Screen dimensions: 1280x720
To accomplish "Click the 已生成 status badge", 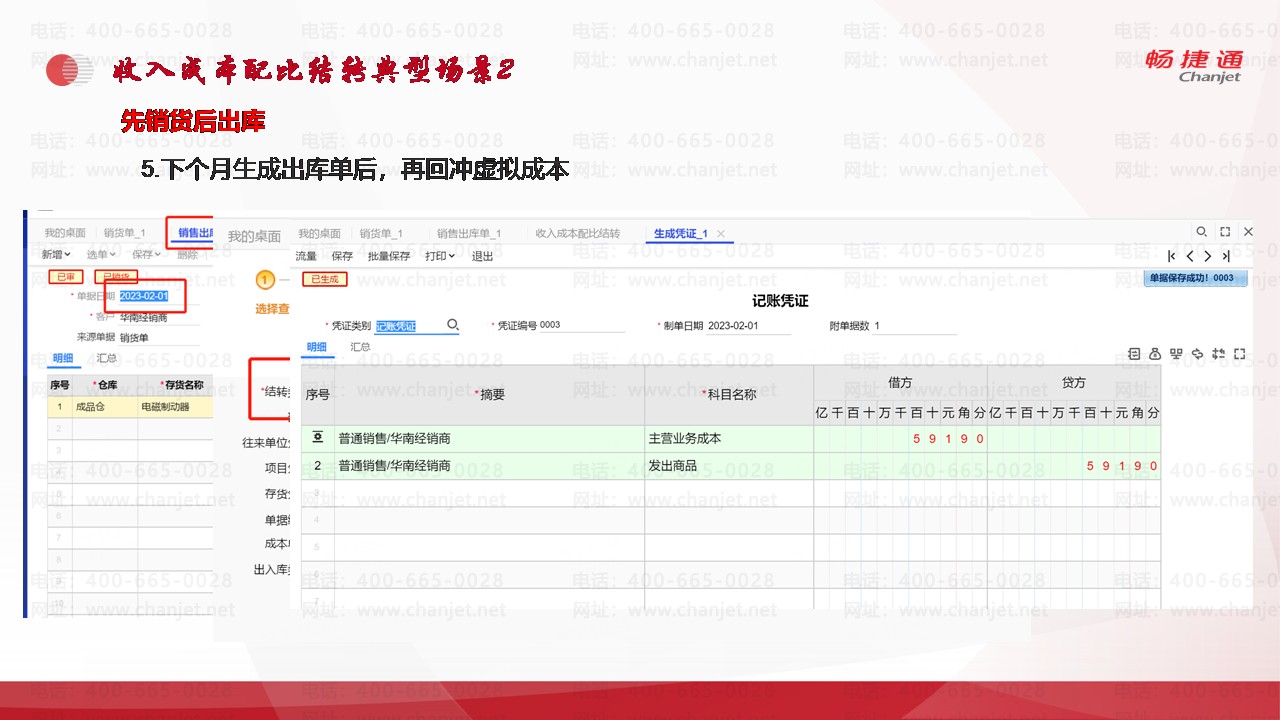I will pyautogui.click(x=325, y=279).
